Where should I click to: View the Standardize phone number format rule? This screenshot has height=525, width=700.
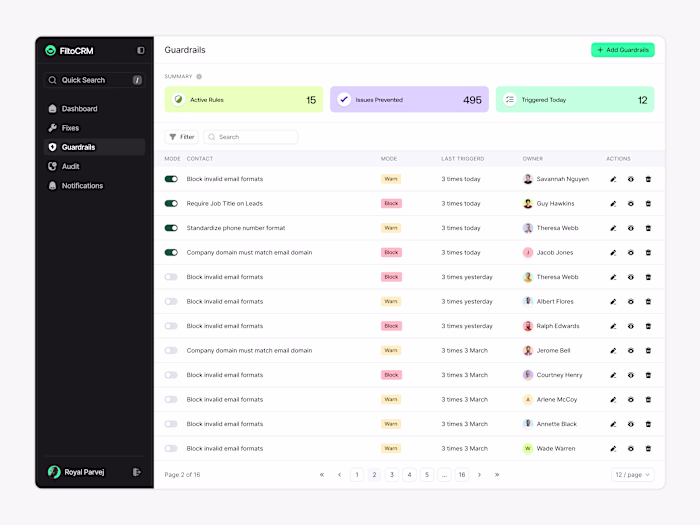point(631,228)
